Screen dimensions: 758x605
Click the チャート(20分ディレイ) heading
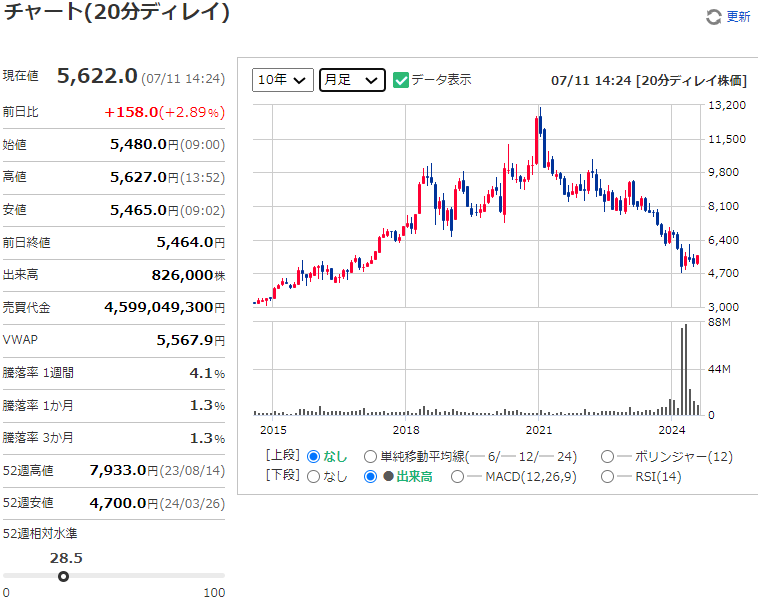tap(116, 13)
